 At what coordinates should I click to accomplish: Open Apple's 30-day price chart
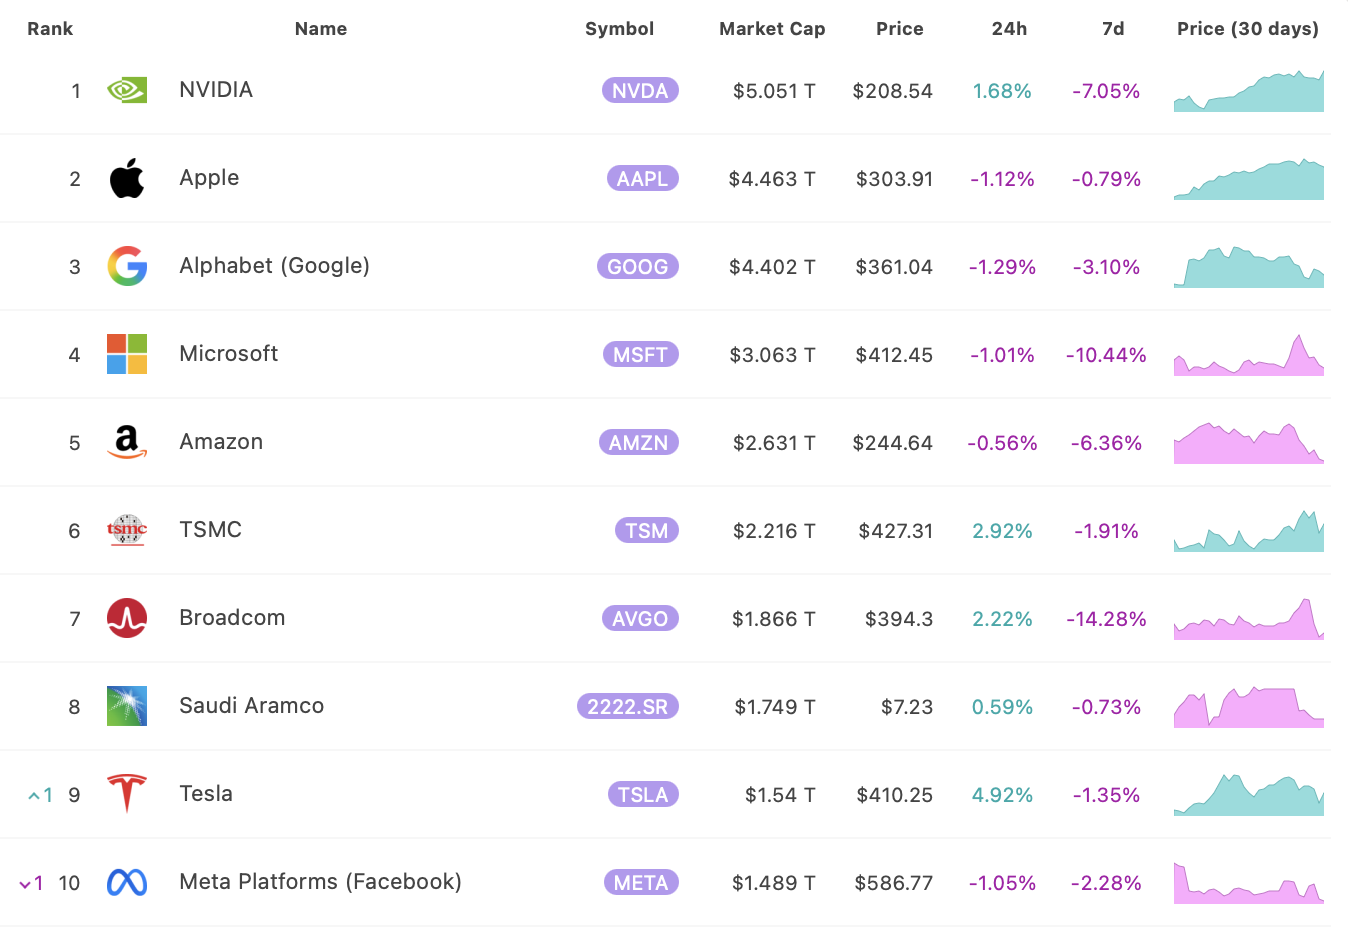[x=1249, y=179]
